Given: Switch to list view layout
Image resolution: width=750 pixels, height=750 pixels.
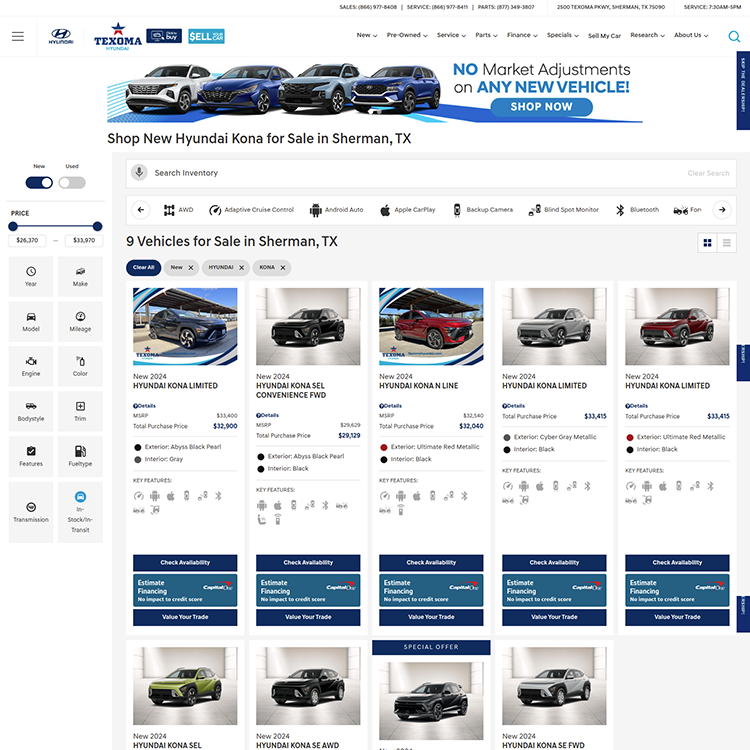Looking at the screenshot, I should coord(727,243).
